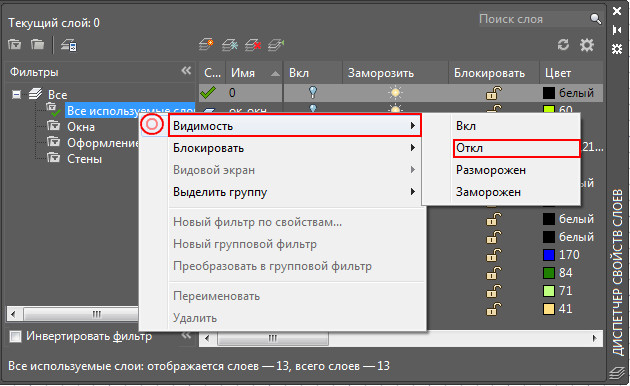Toggle the padlock in the row with color 41
Viewport: 630px width, 386px height.
pos(494,309)
